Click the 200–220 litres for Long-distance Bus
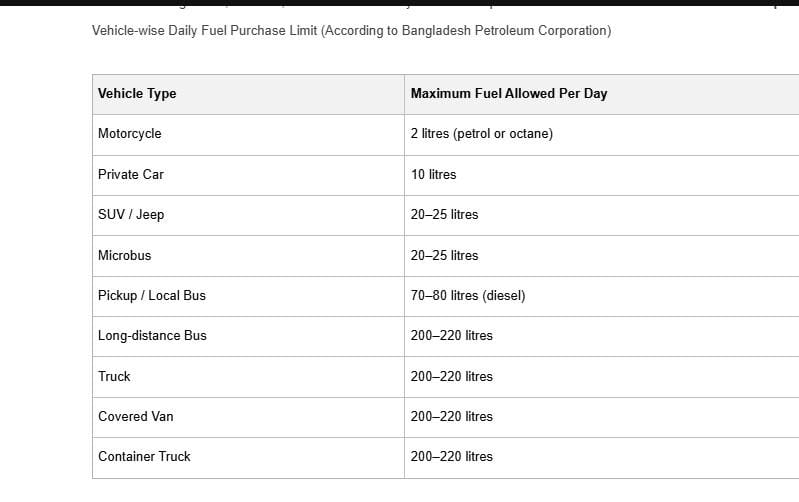This screenshot has width=799, height=502. [451, 335]
